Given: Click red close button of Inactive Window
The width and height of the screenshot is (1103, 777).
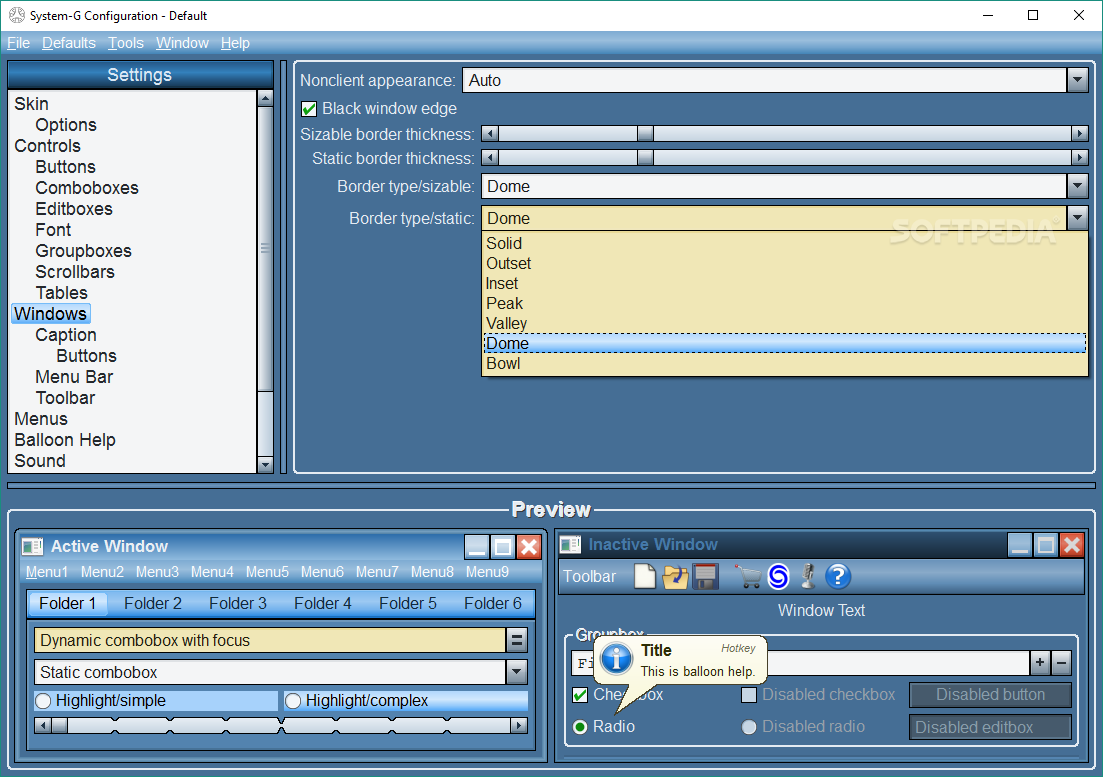Looking at the screenshot, I should tap(1072, 544).
